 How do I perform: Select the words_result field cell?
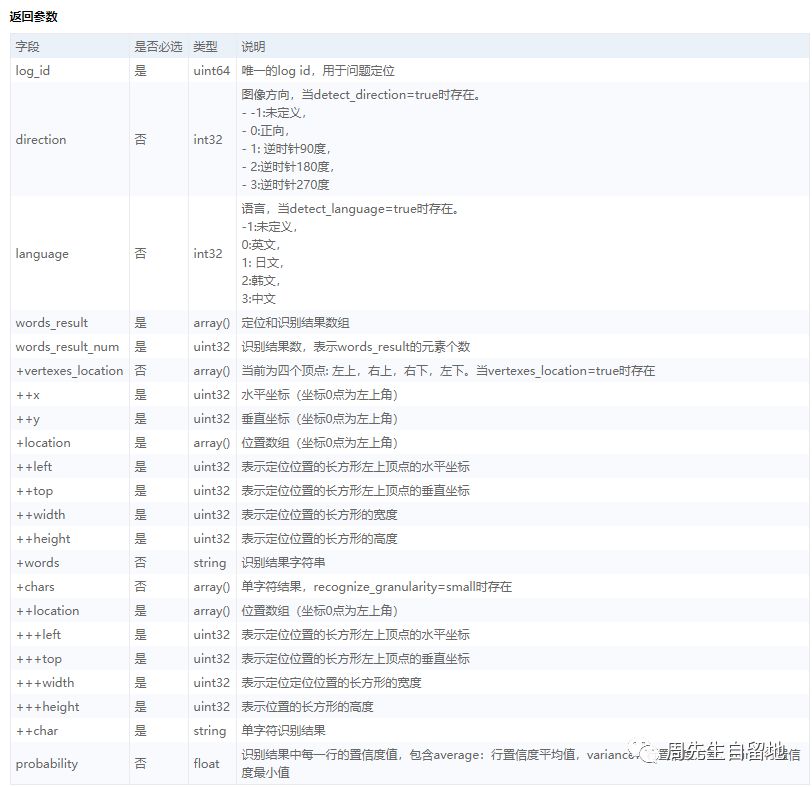(52, 323)
